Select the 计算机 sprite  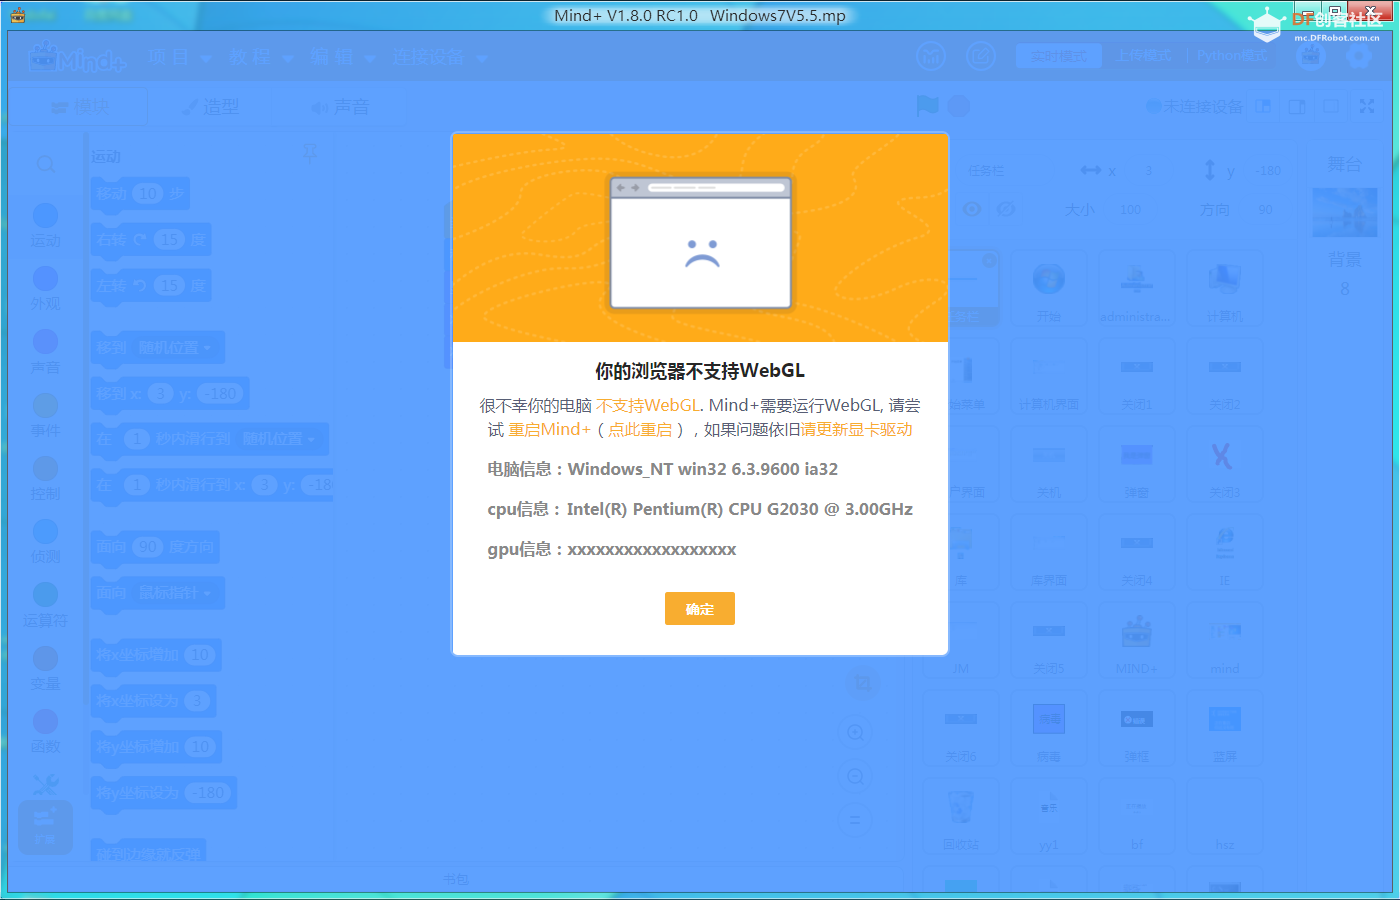(1225, 289)
